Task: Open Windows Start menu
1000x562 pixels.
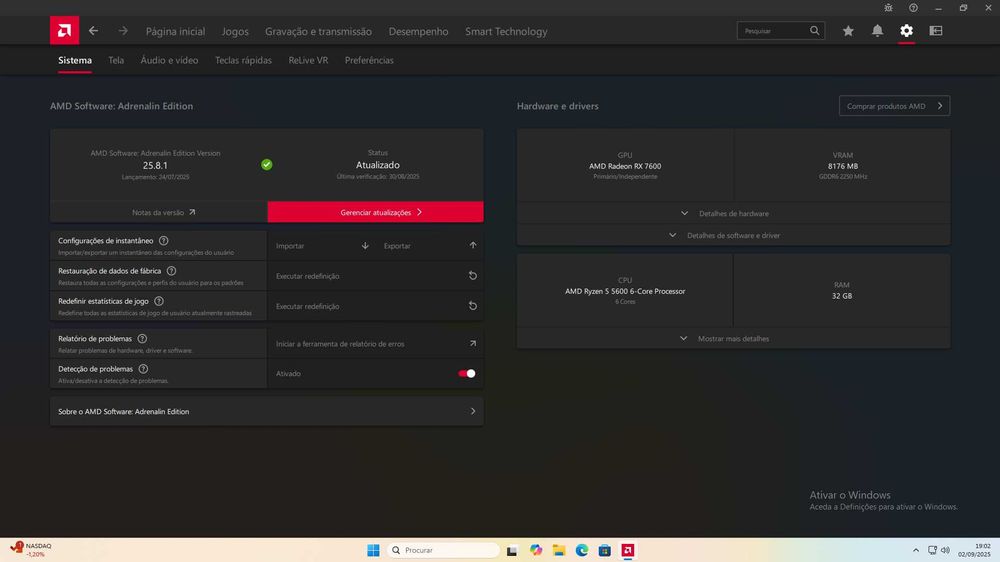Action: coord(373,550)
